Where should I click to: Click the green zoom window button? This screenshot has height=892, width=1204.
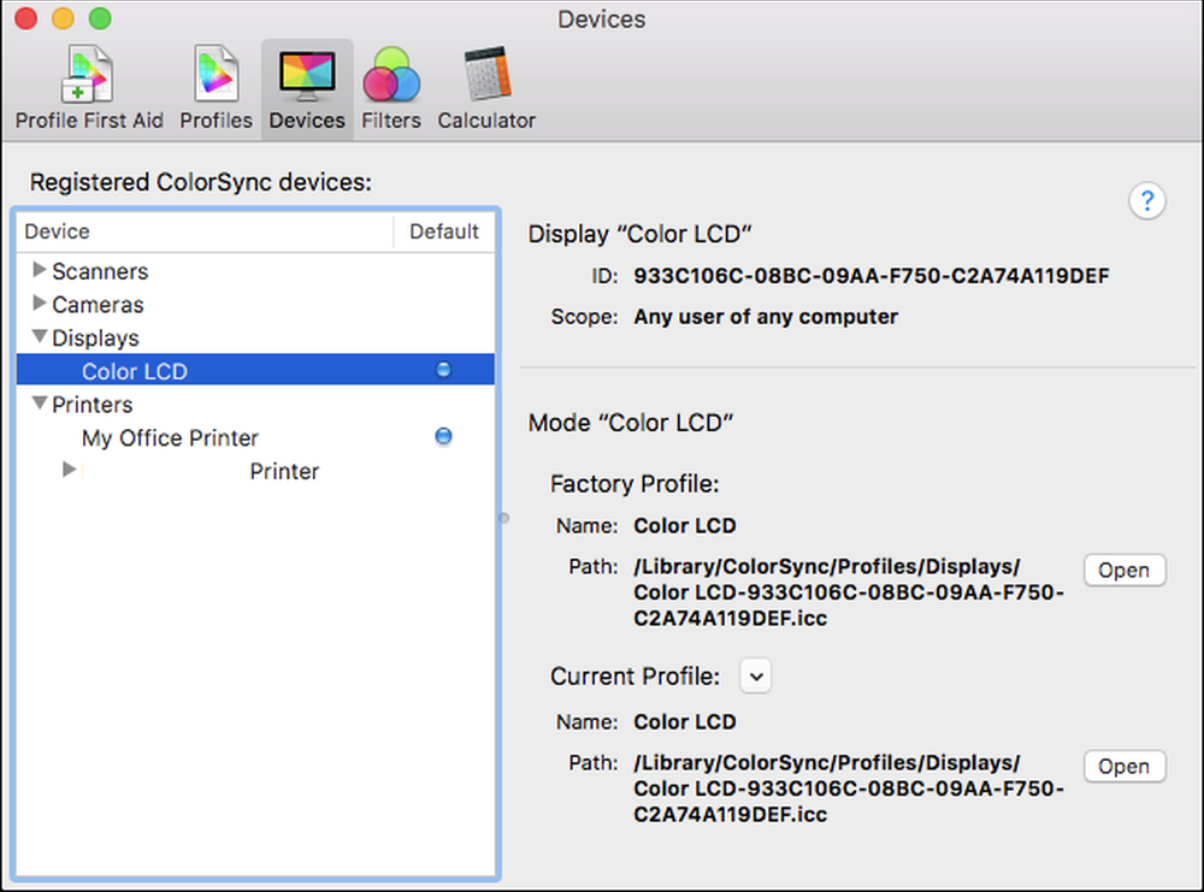tap(100, 18)
